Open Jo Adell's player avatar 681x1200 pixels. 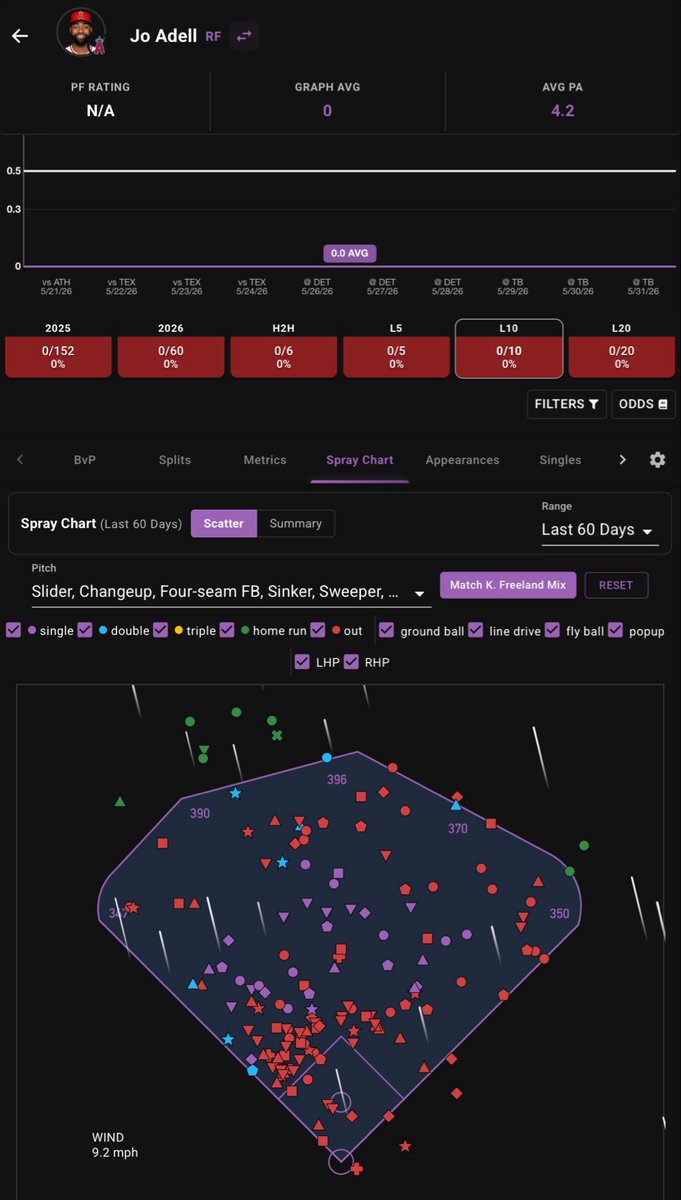(x=81, y=33)
